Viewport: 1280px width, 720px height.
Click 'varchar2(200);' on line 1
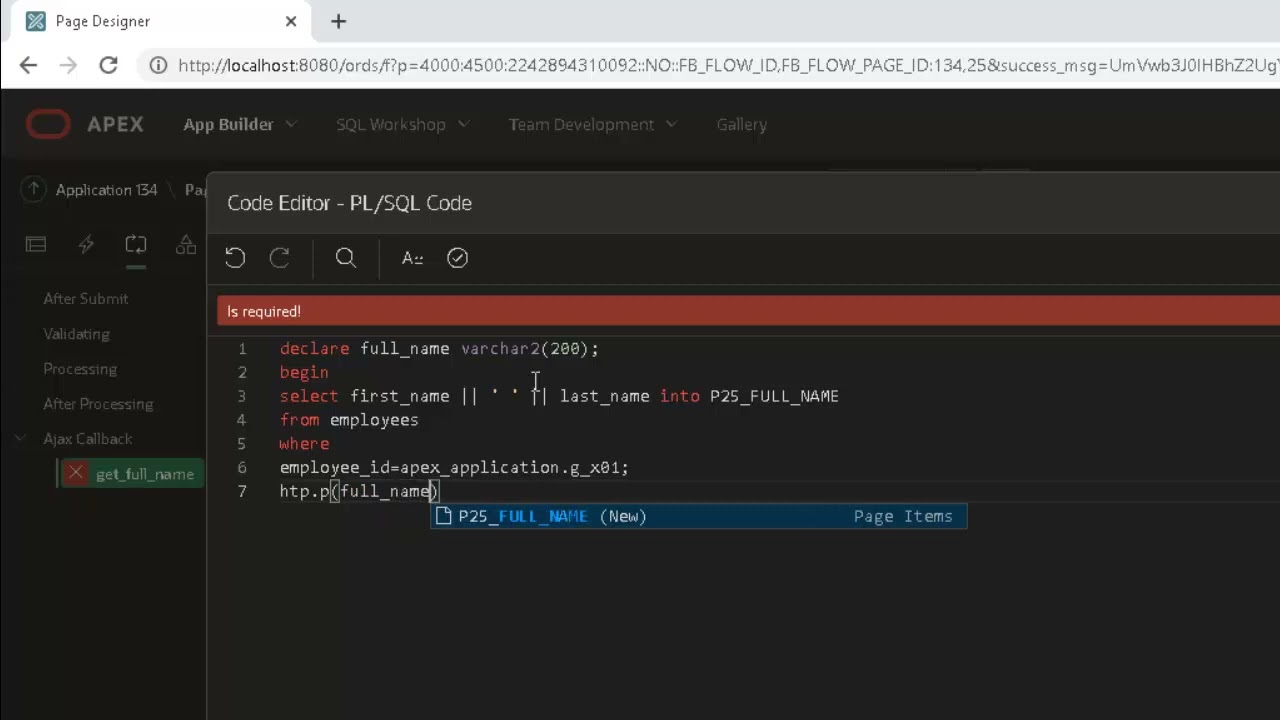pyautogui.click(x=529, y=348)
